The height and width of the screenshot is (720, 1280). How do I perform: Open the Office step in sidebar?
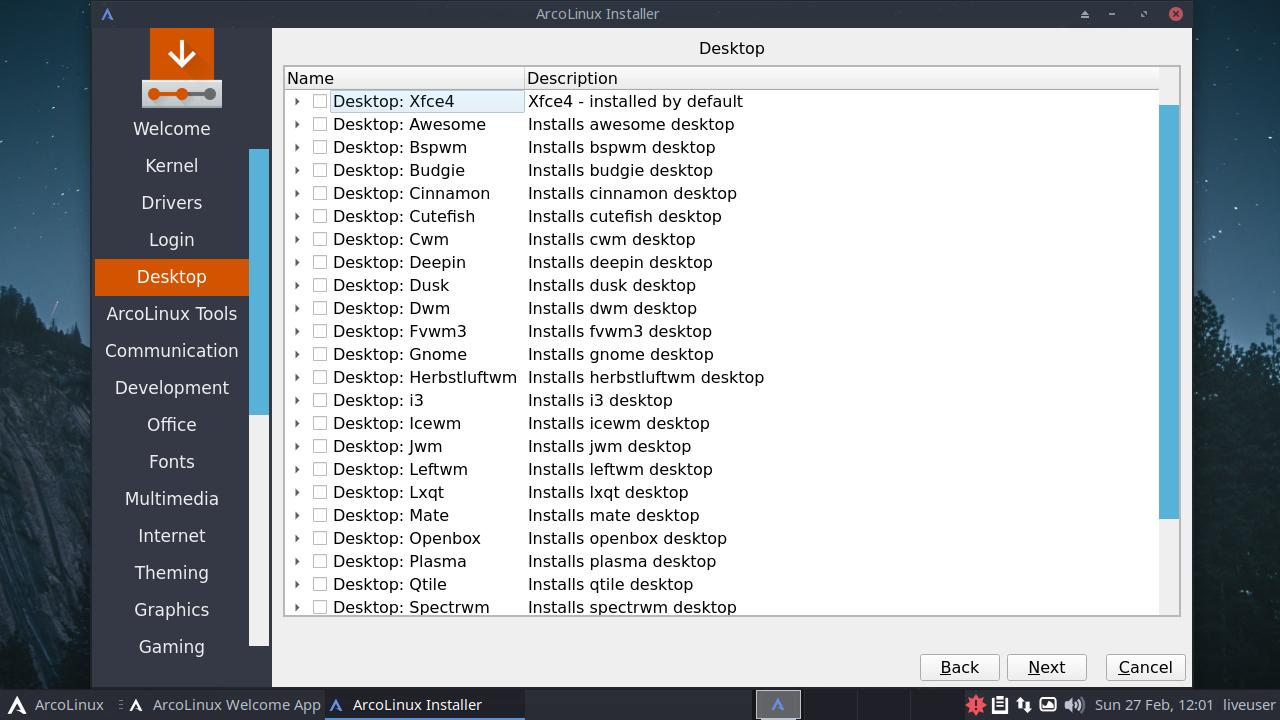pos(172,425)
